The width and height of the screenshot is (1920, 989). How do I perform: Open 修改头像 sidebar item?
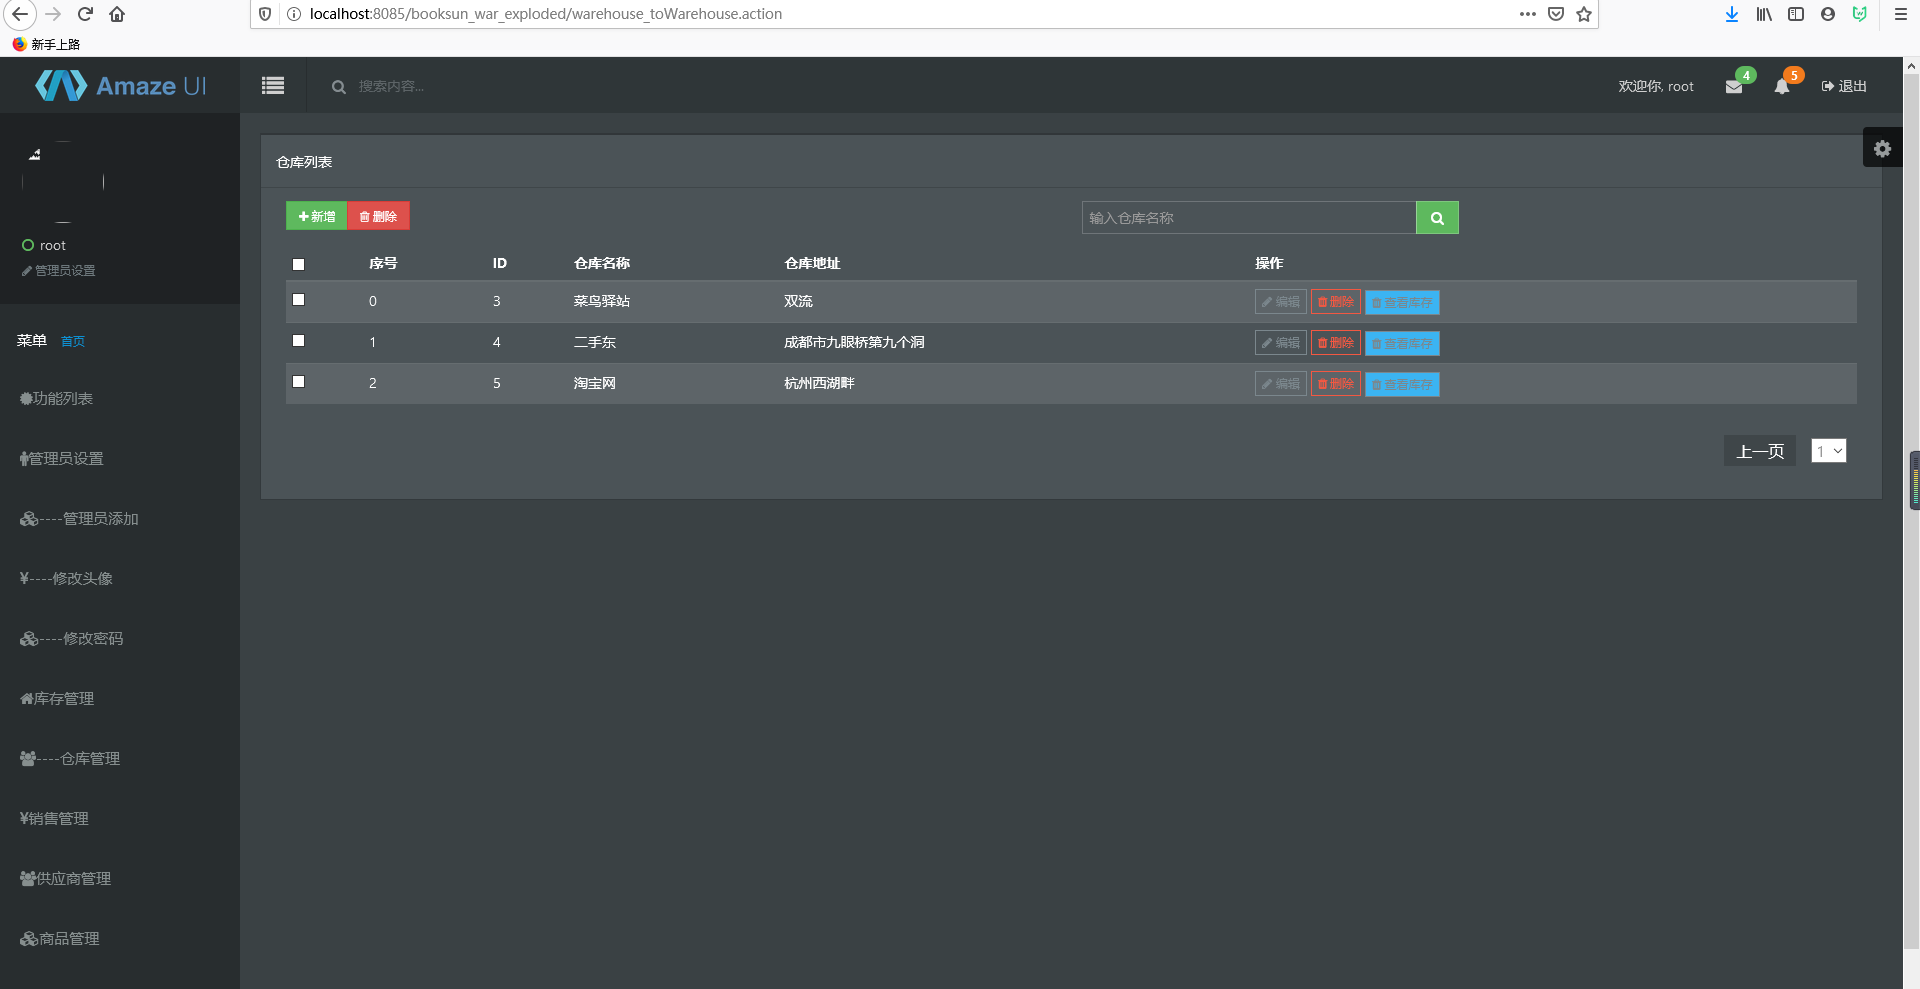[x=66, y=578]
